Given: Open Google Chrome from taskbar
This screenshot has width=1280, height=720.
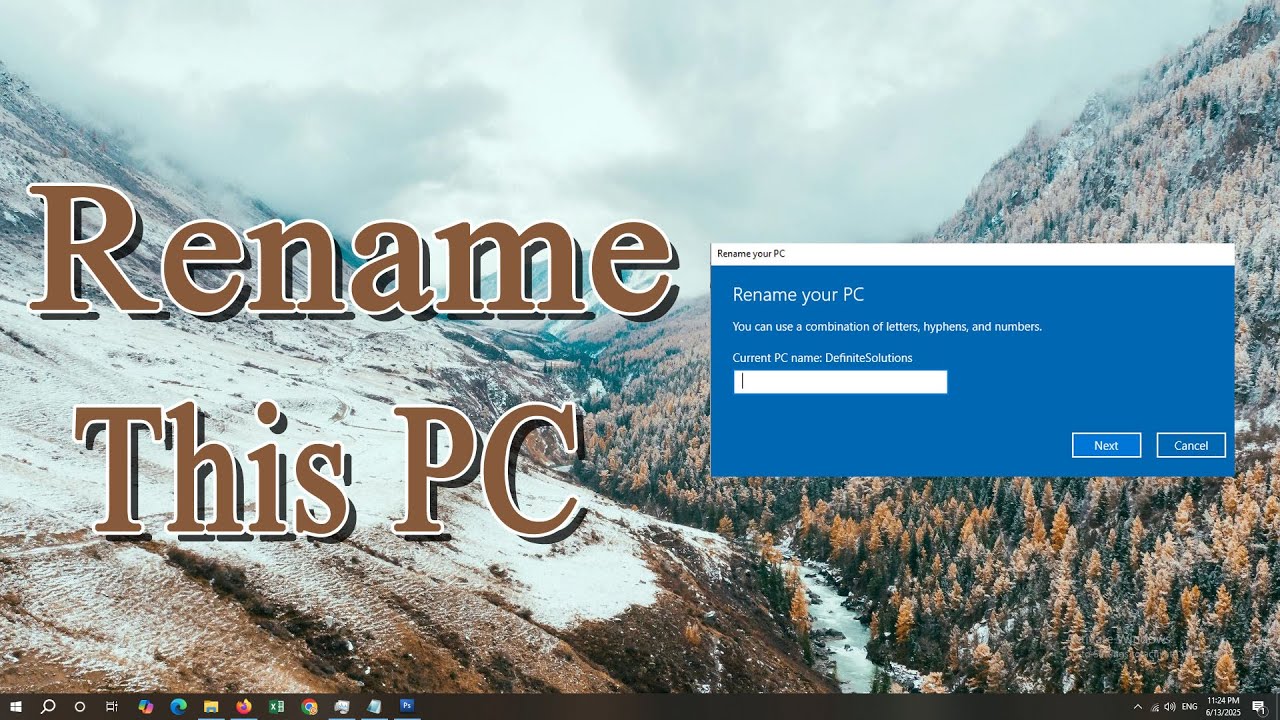Looking at the screenshot, I should coord(309,706).
